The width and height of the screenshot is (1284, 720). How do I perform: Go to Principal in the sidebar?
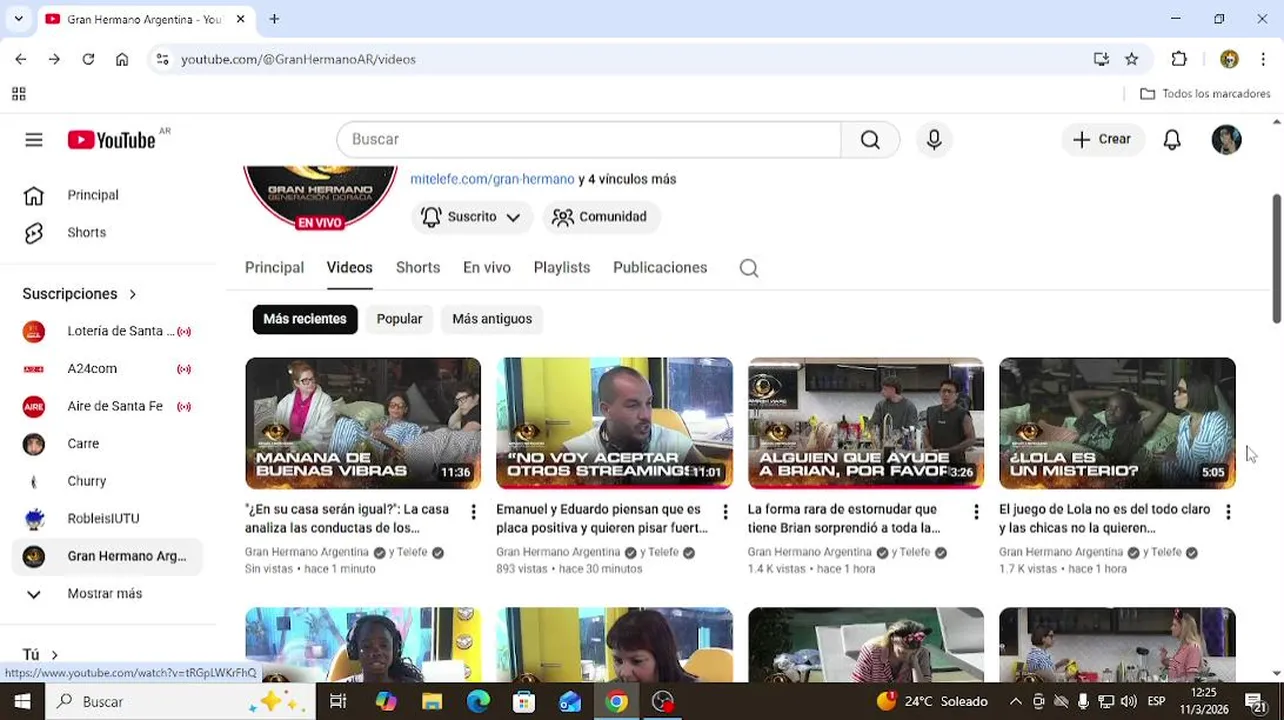[105, 195]
